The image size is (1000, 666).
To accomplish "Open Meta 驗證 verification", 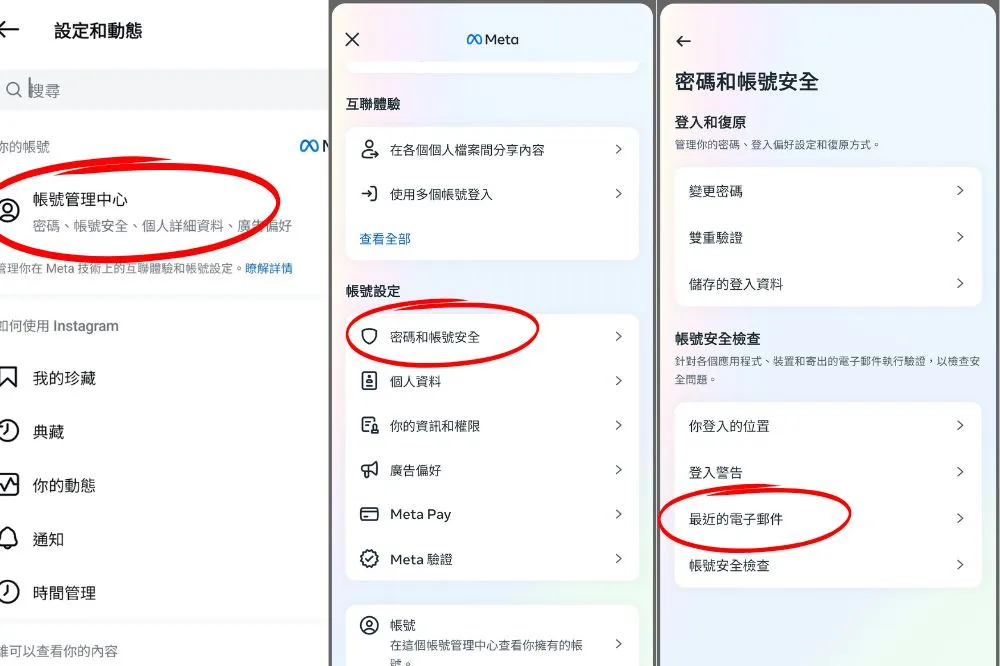I will pyautogui.click(x=492, y=559).
